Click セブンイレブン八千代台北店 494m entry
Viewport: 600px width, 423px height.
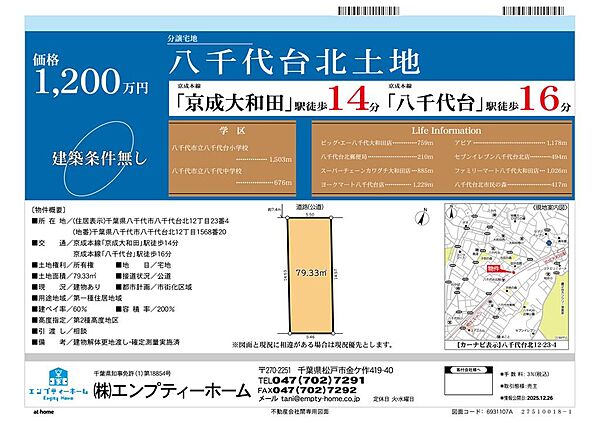pos(511,157)
